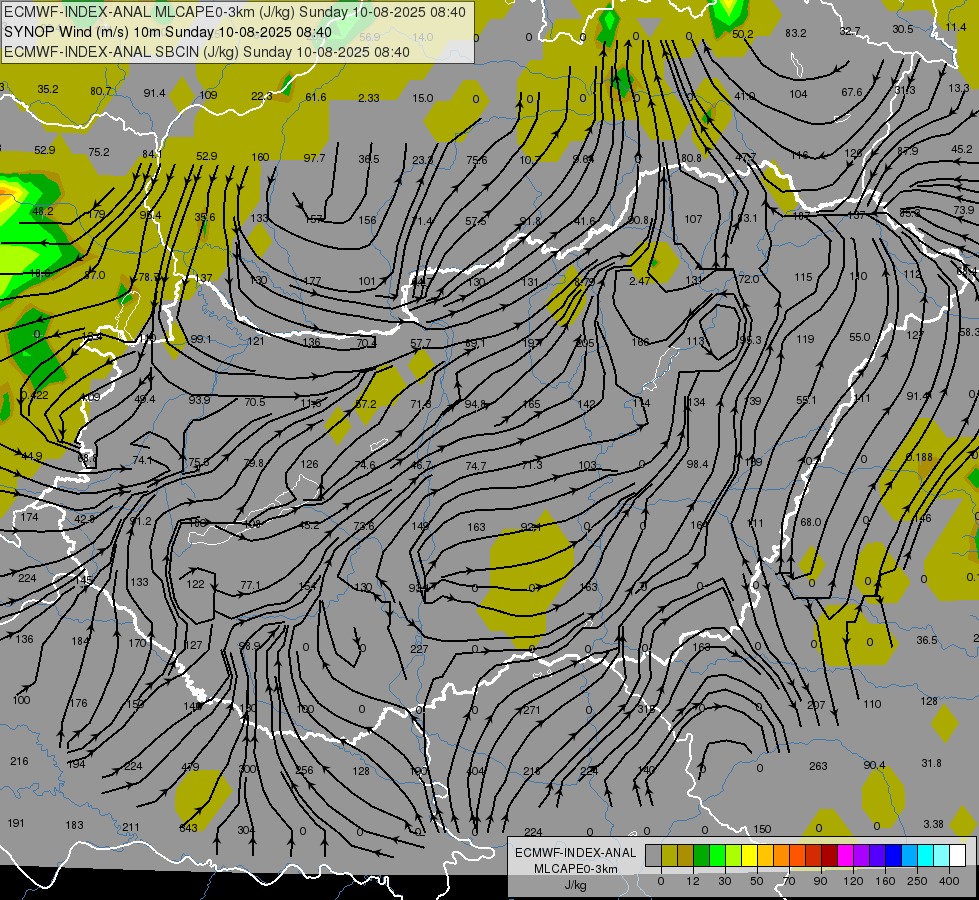The image size is (979, 900).
Task: Select the map value '98.4'
Action: [697, 463]
